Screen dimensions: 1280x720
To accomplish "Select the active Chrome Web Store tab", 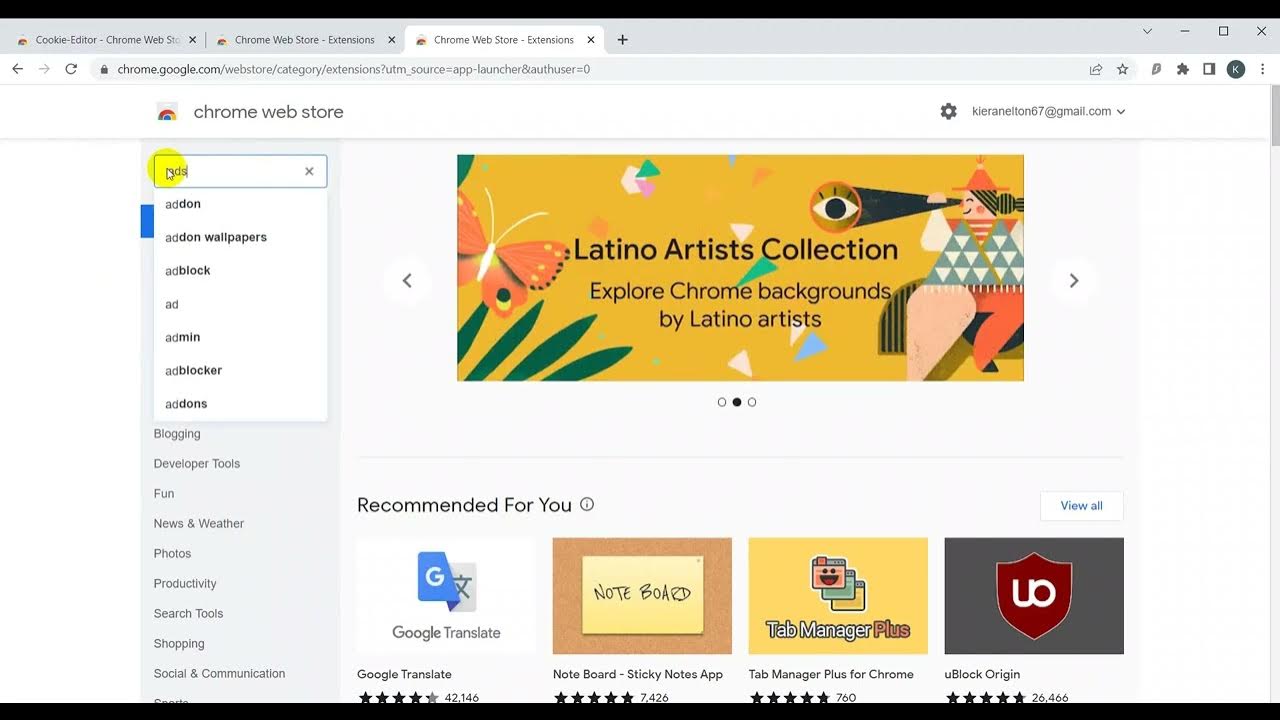I will (x=504, y=40).
